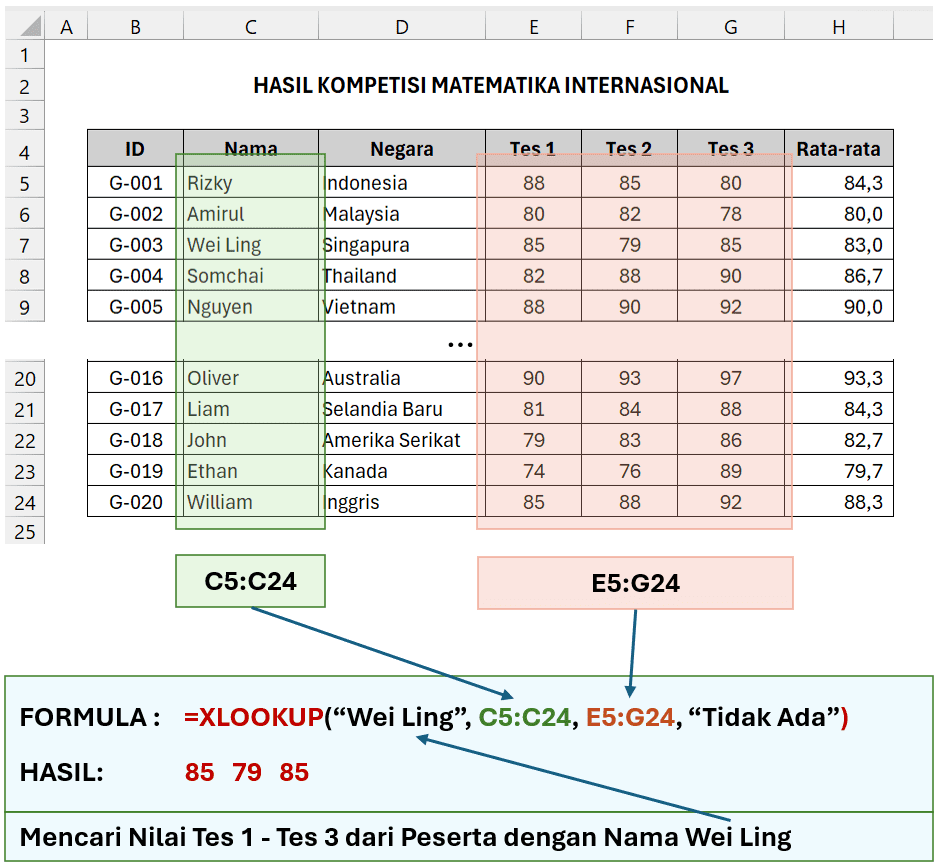The width and height of the screenshot is (937, 867).
Task: Click the name cell Liam
Action: coord(251,409)
